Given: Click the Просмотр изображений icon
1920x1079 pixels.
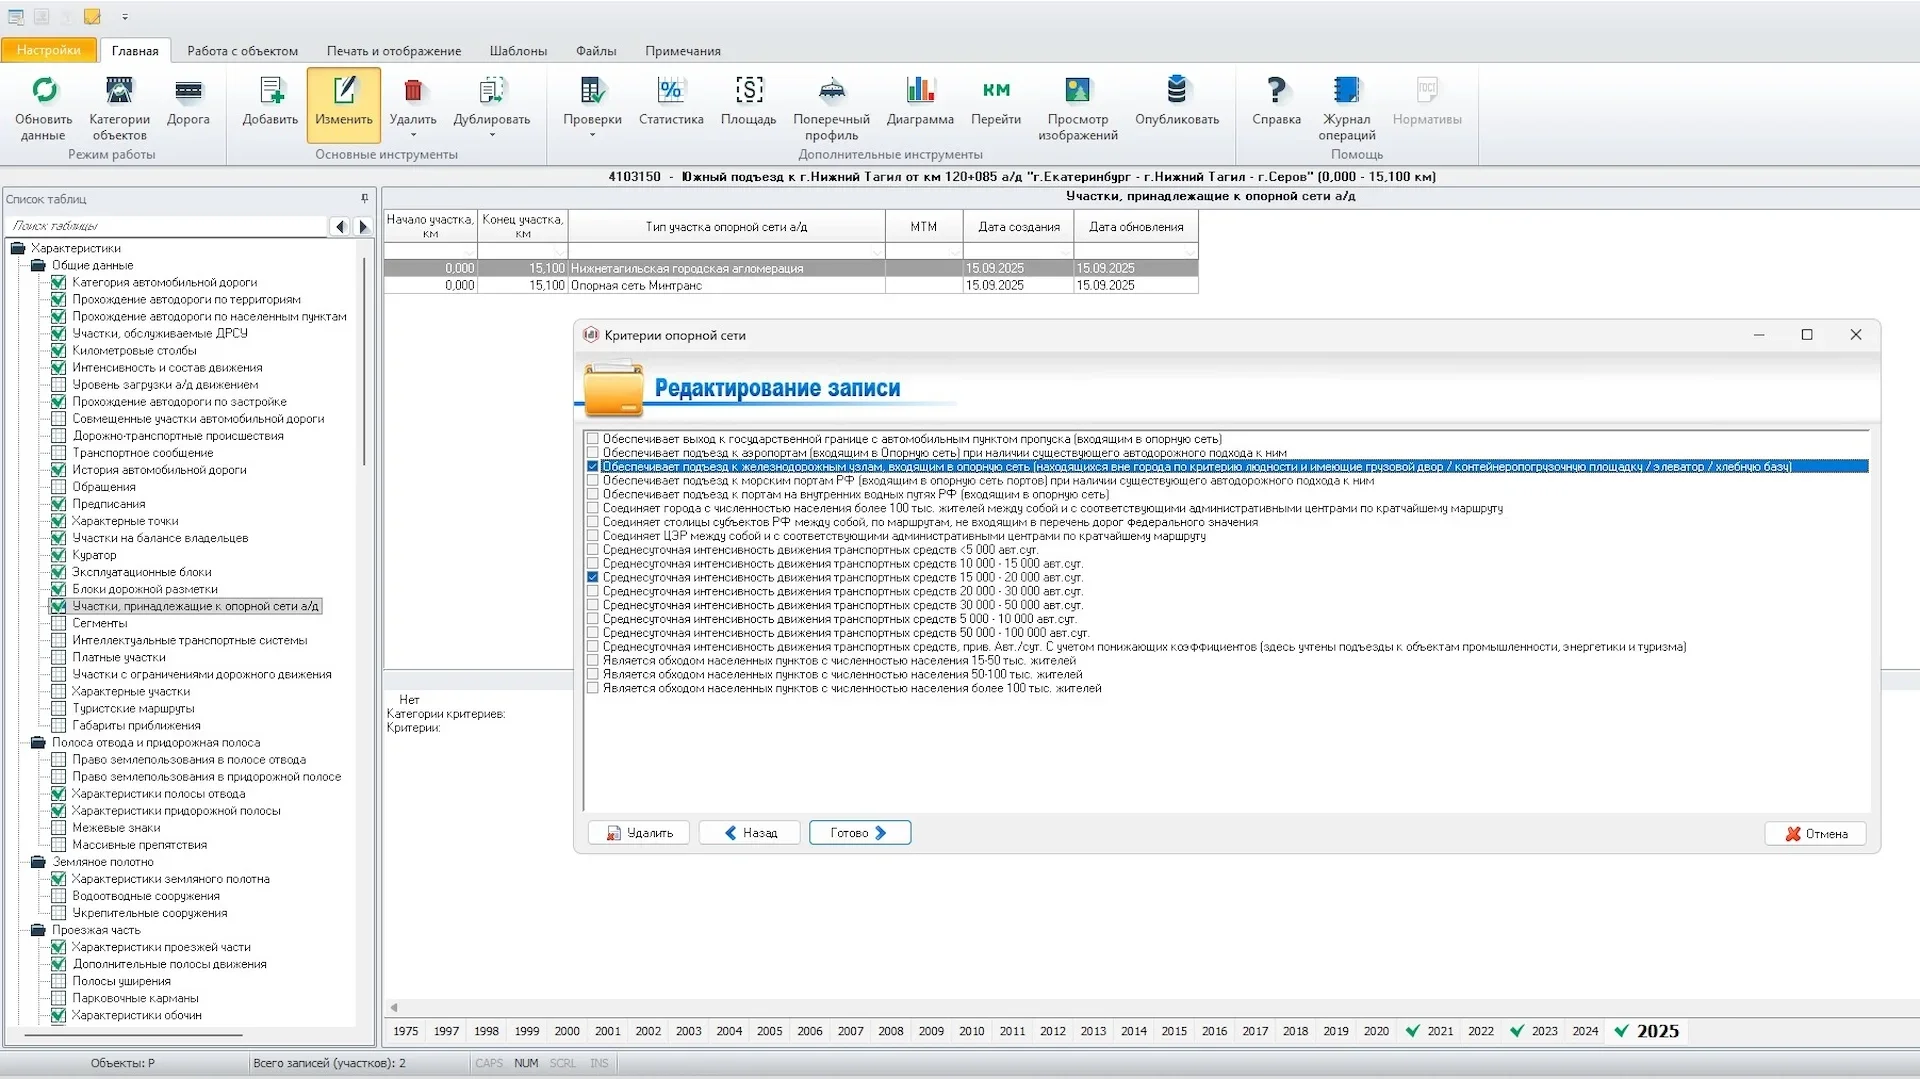Looking at the screenshot, I should [1077, 91].
